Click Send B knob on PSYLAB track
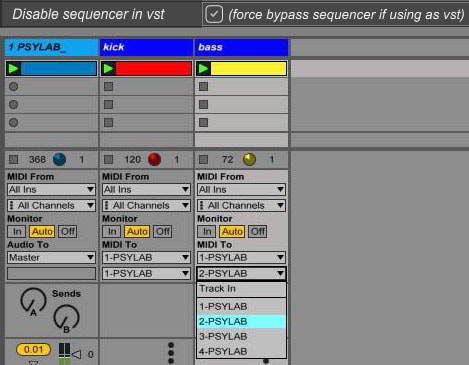Viewport: 469px width, 365px height. [x=66, y=317]
